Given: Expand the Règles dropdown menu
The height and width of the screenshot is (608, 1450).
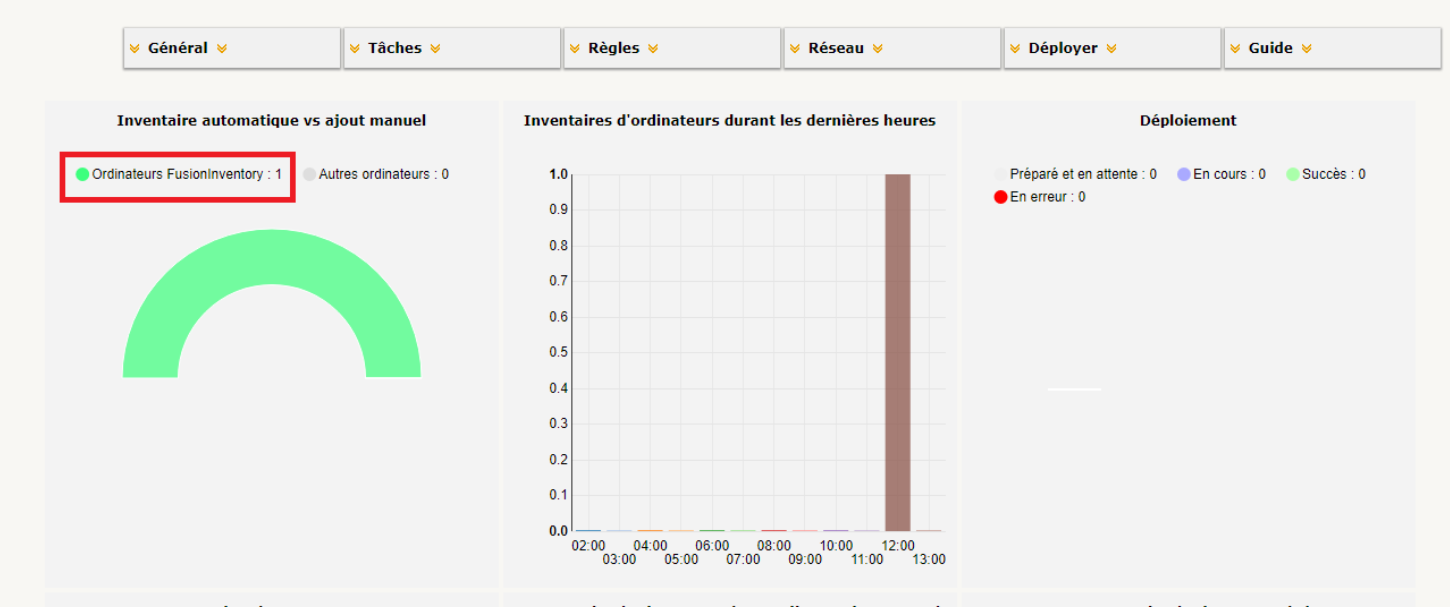Looking at the screenshot, I should (614, 48).
